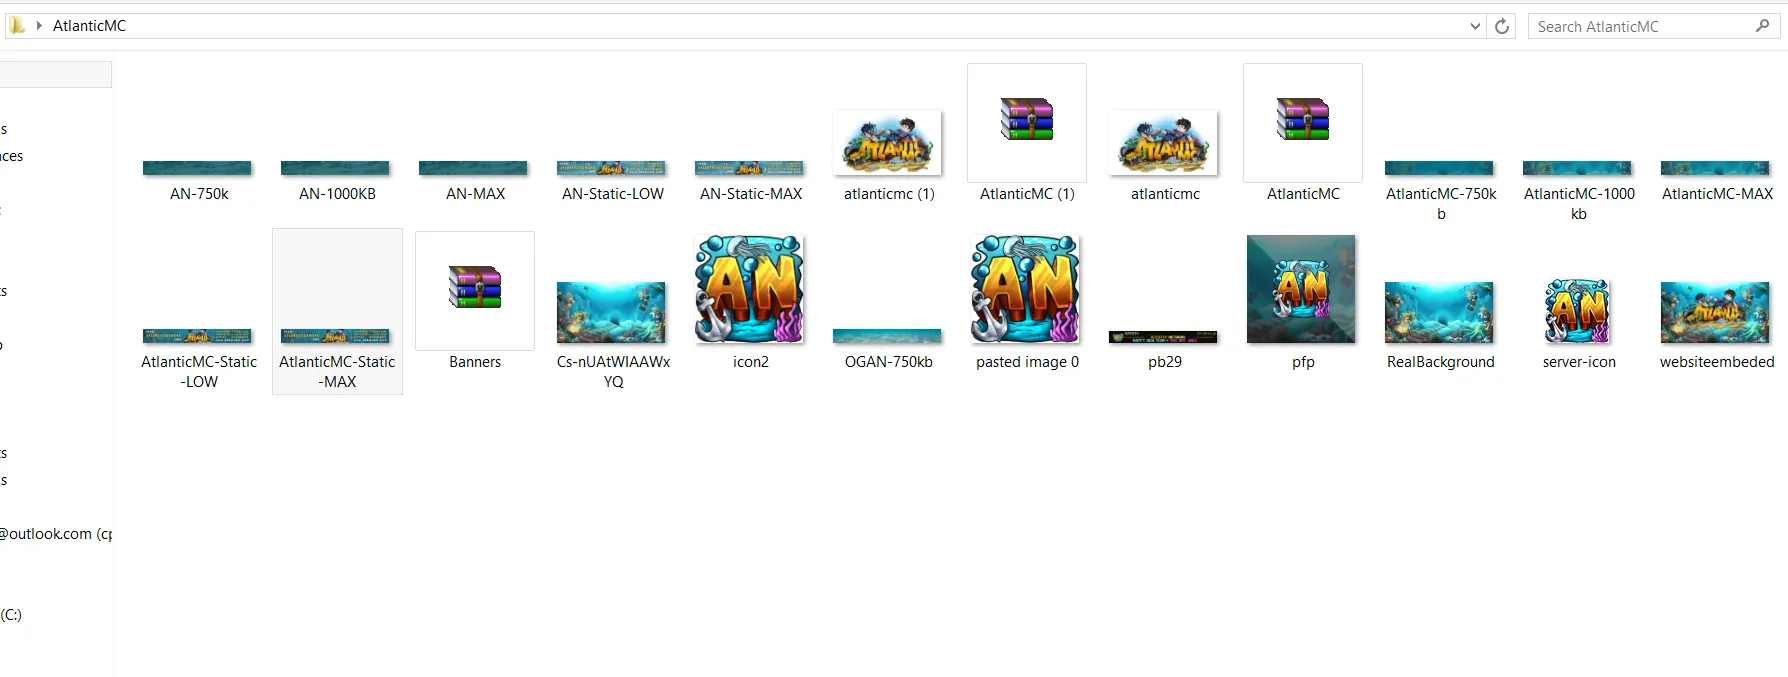This screenshot has width=1788, height=677.
Task: Click the refresh button in address bar
Action: tap(1502, 26)
